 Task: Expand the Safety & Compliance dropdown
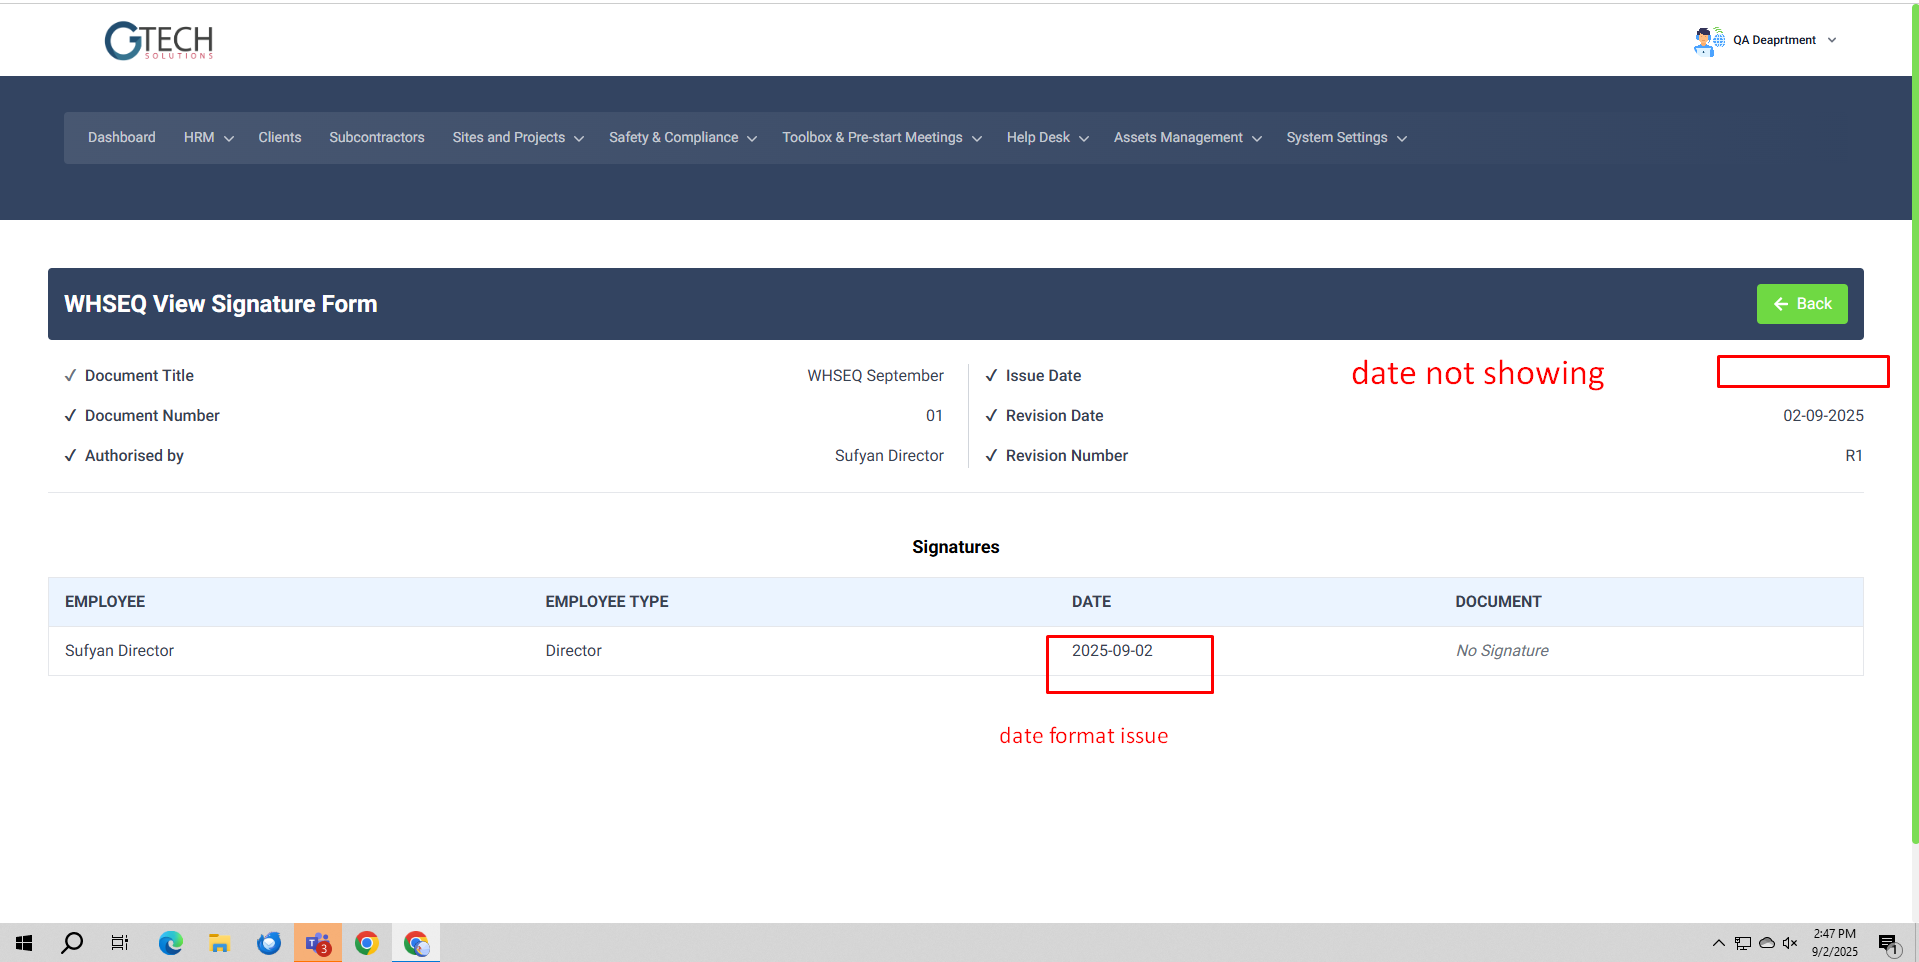click(682, 138)
